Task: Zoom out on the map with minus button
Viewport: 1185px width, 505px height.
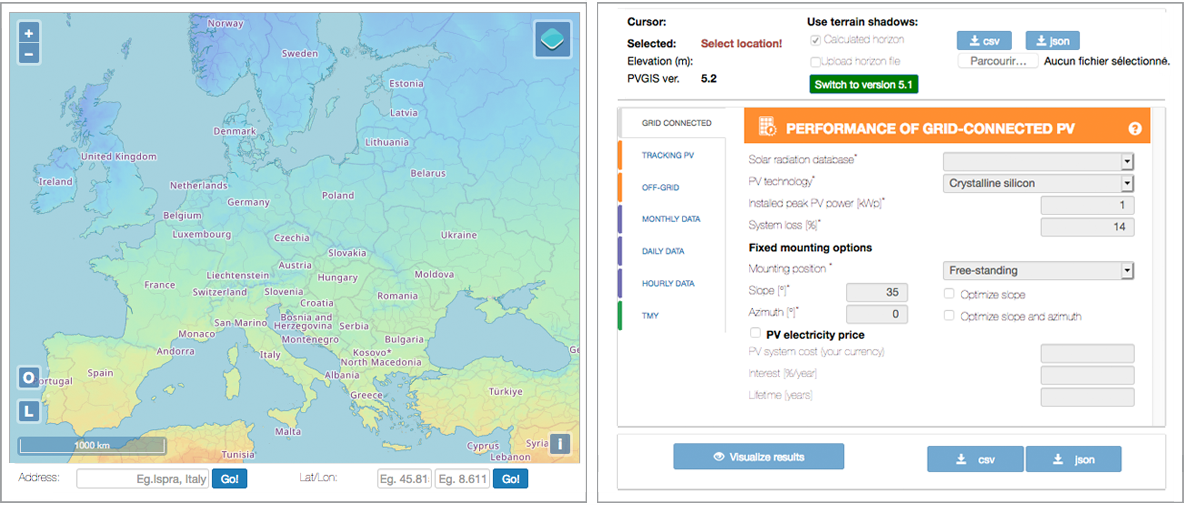Action: click(29, 53)
